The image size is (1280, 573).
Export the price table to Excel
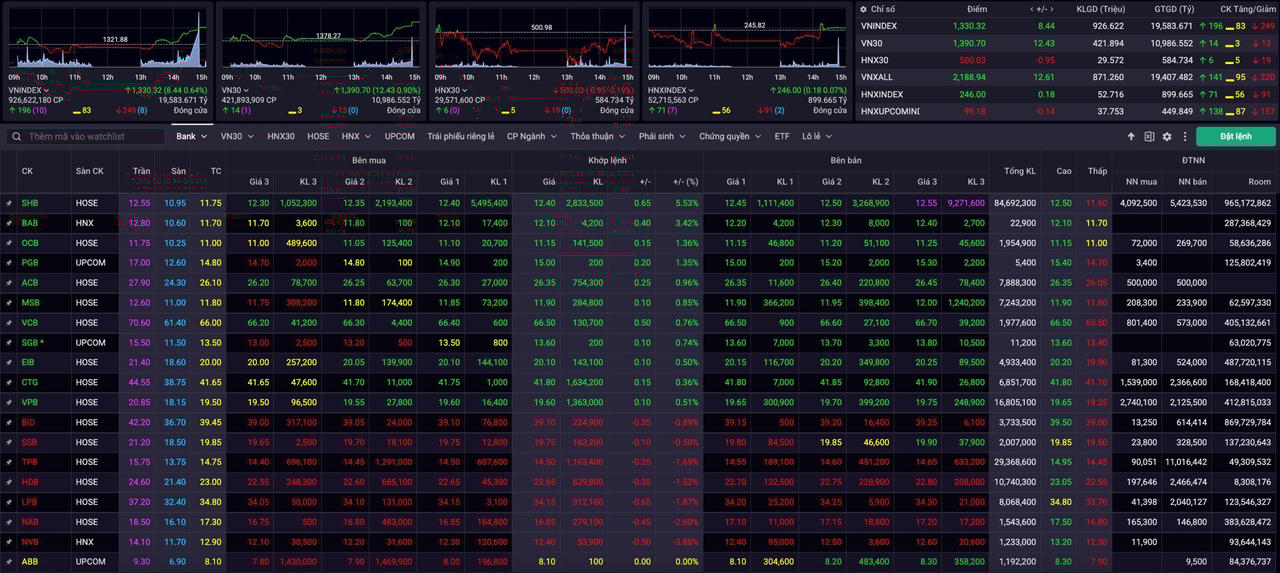click(1149, 137)
